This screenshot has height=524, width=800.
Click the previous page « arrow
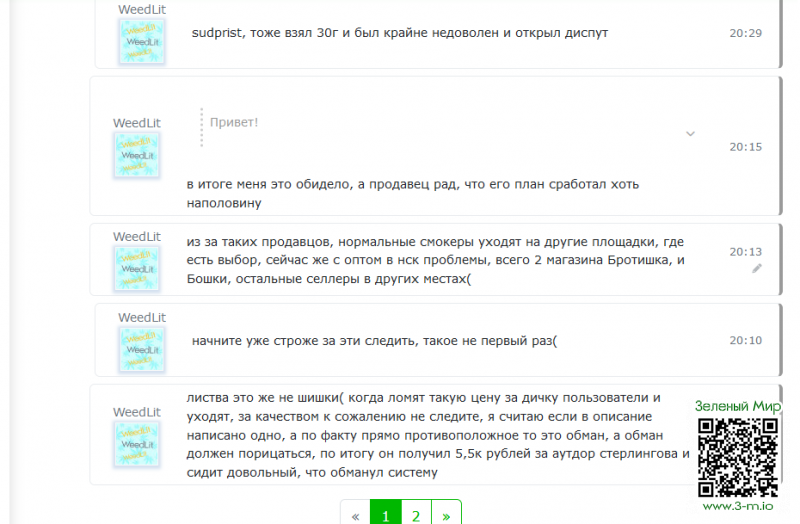[355, 515]
